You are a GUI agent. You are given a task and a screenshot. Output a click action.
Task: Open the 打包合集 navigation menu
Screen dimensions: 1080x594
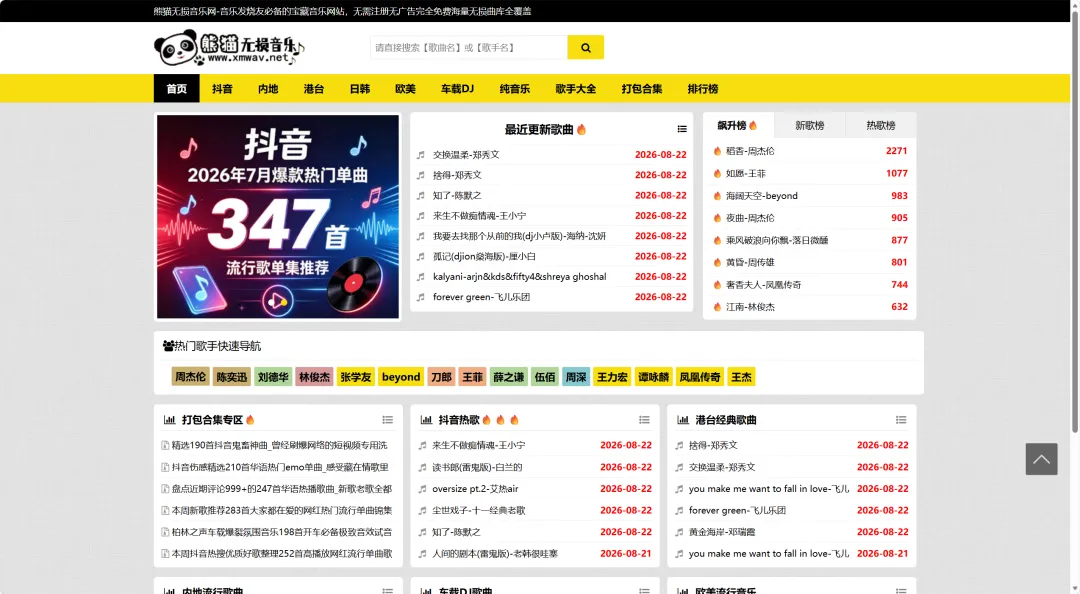642,88
